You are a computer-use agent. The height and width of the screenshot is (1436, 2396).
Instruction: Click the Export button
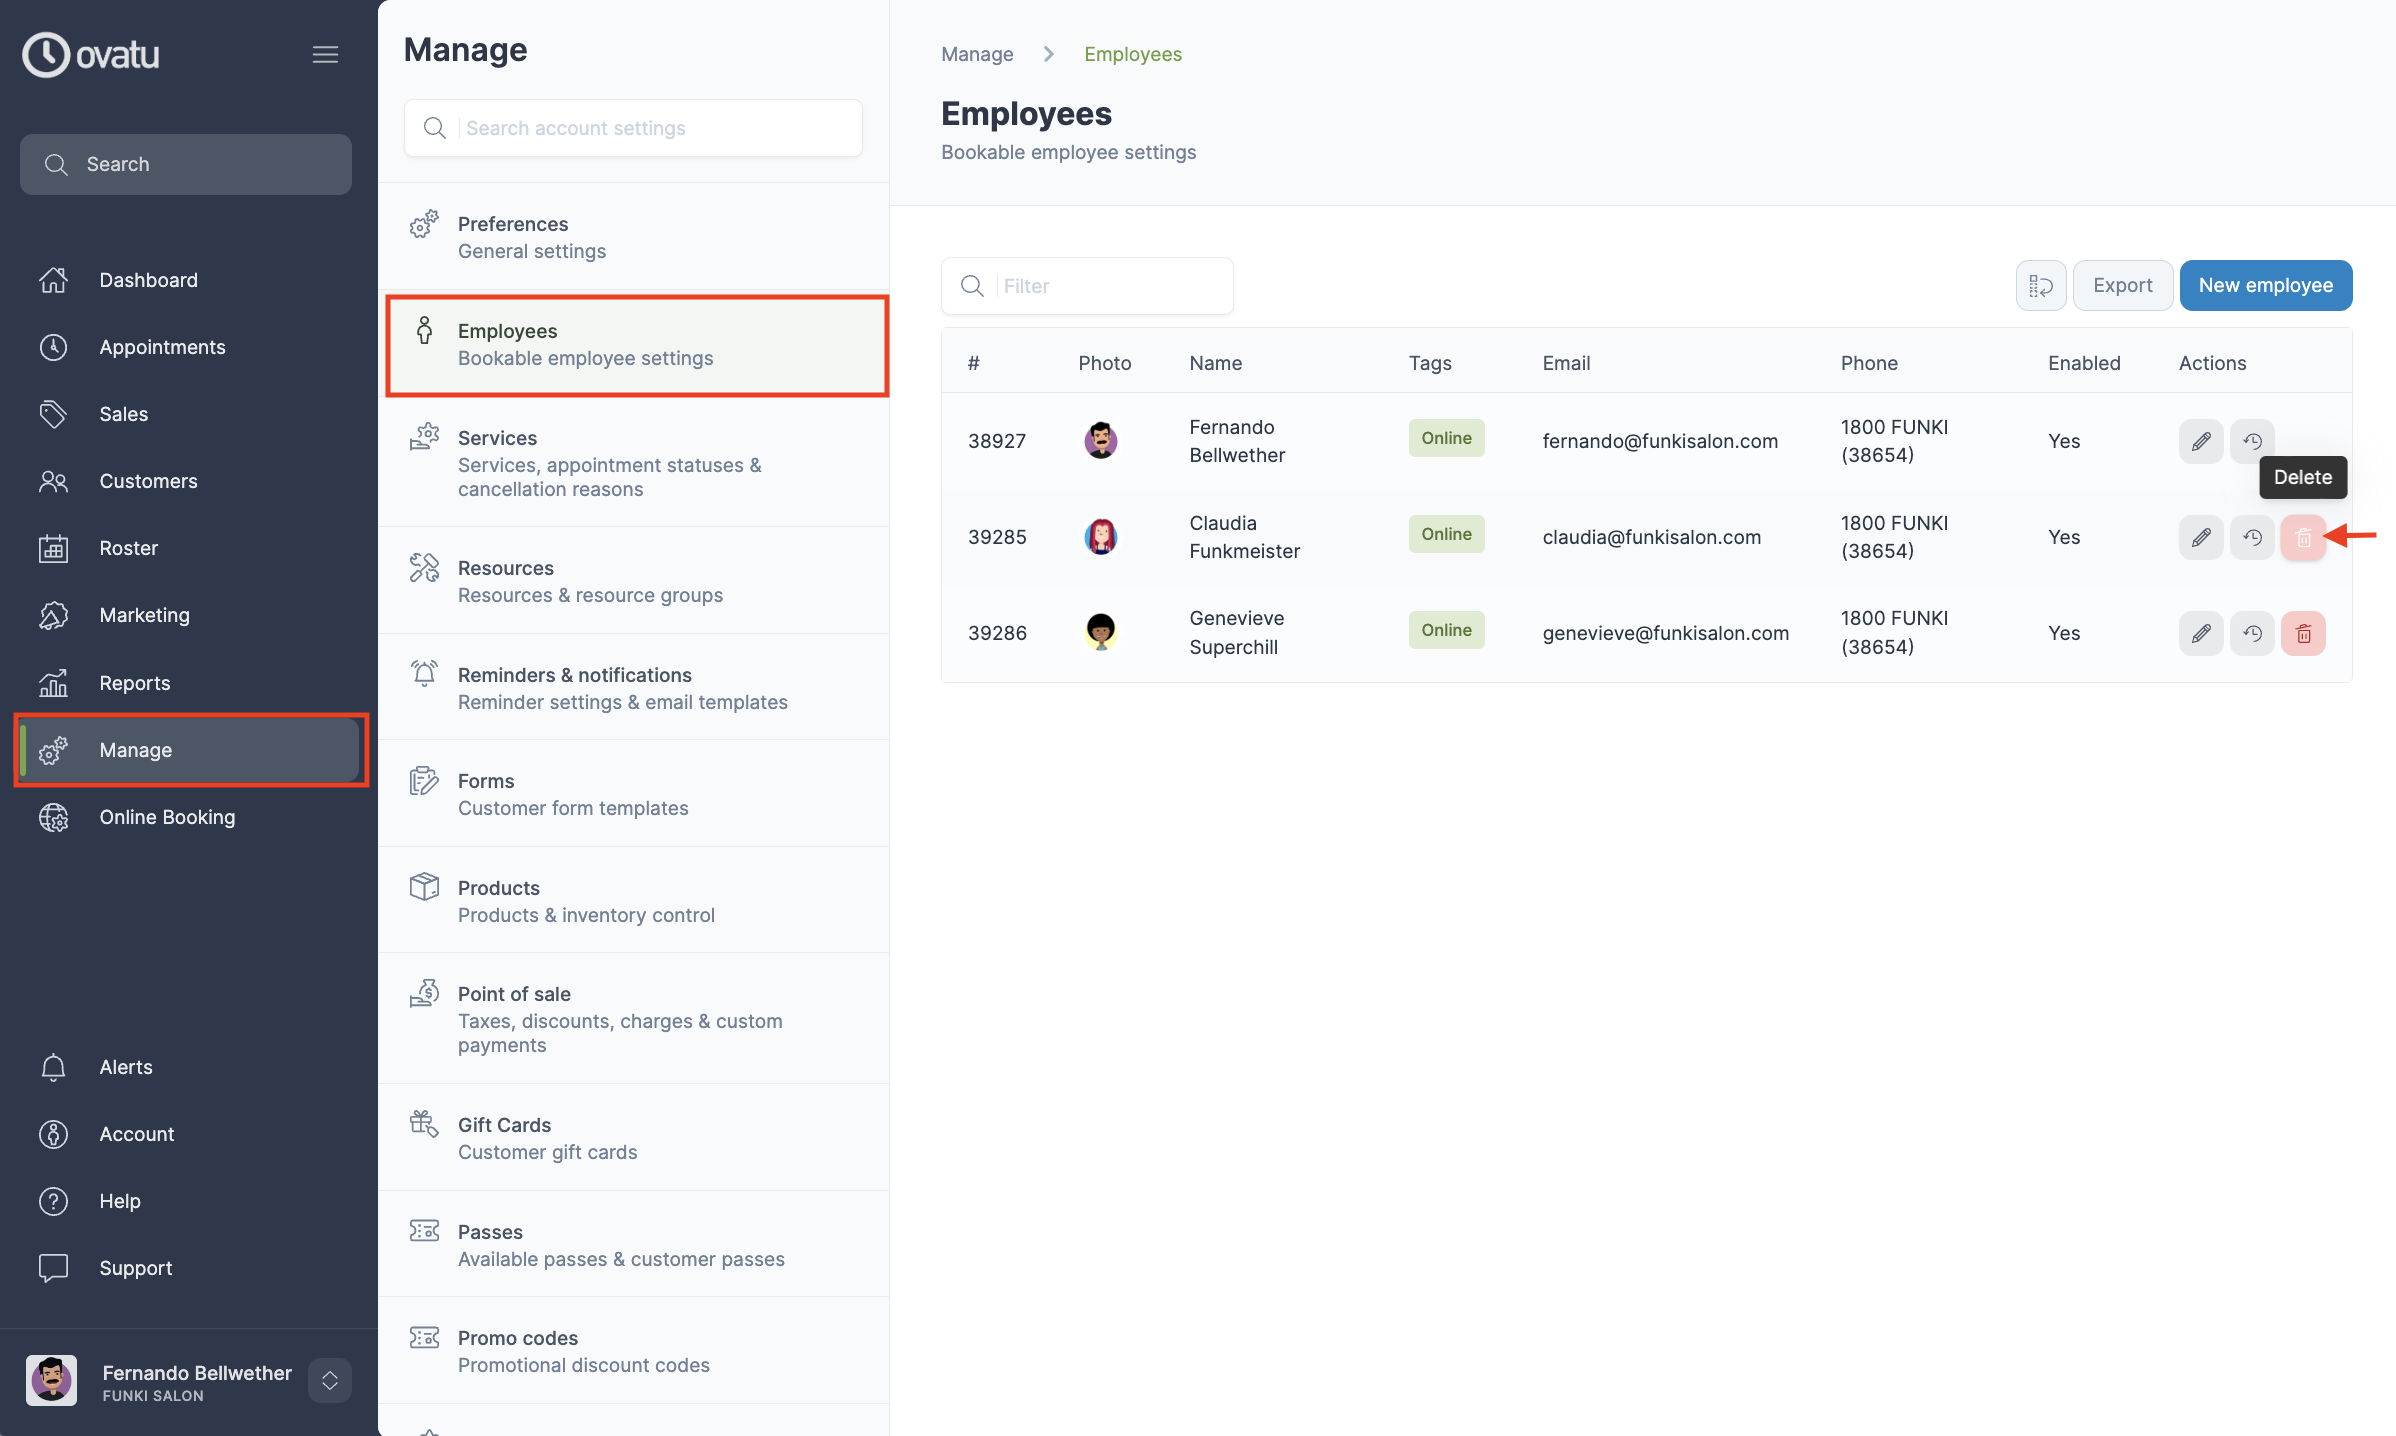point(2122,285)
